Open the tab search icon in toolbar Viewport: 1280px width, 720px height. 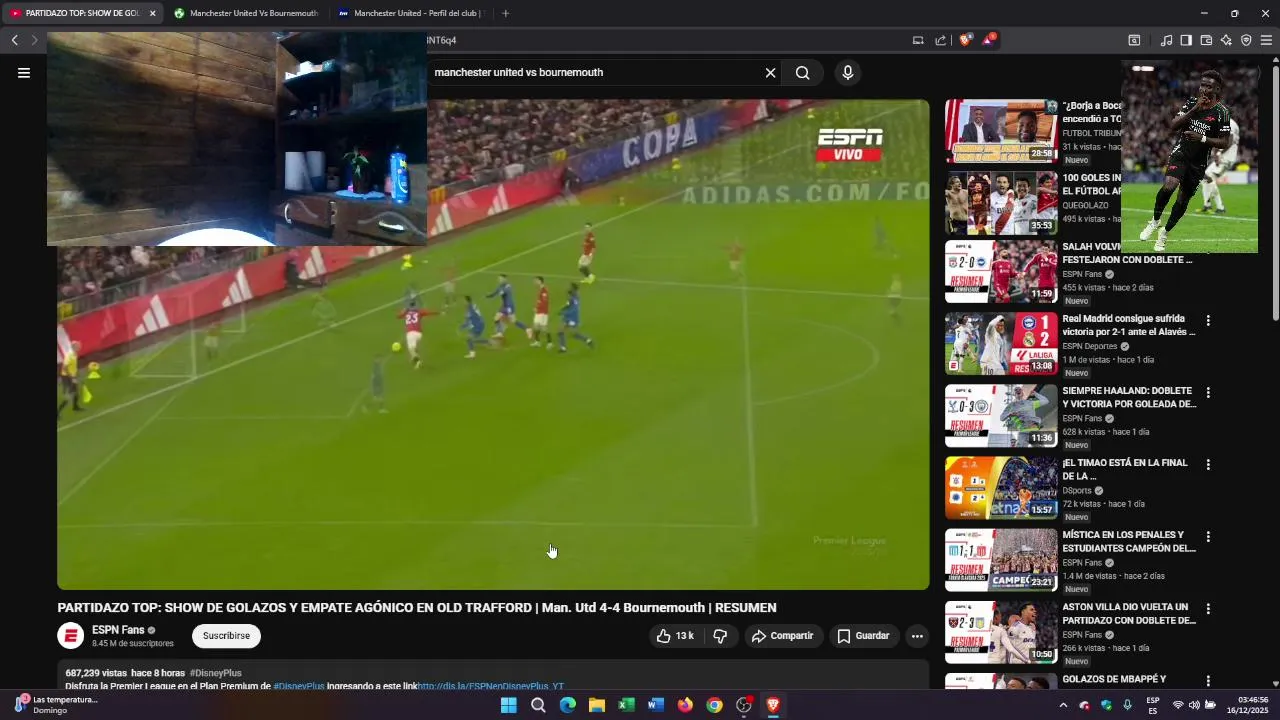coord(1134,40)
